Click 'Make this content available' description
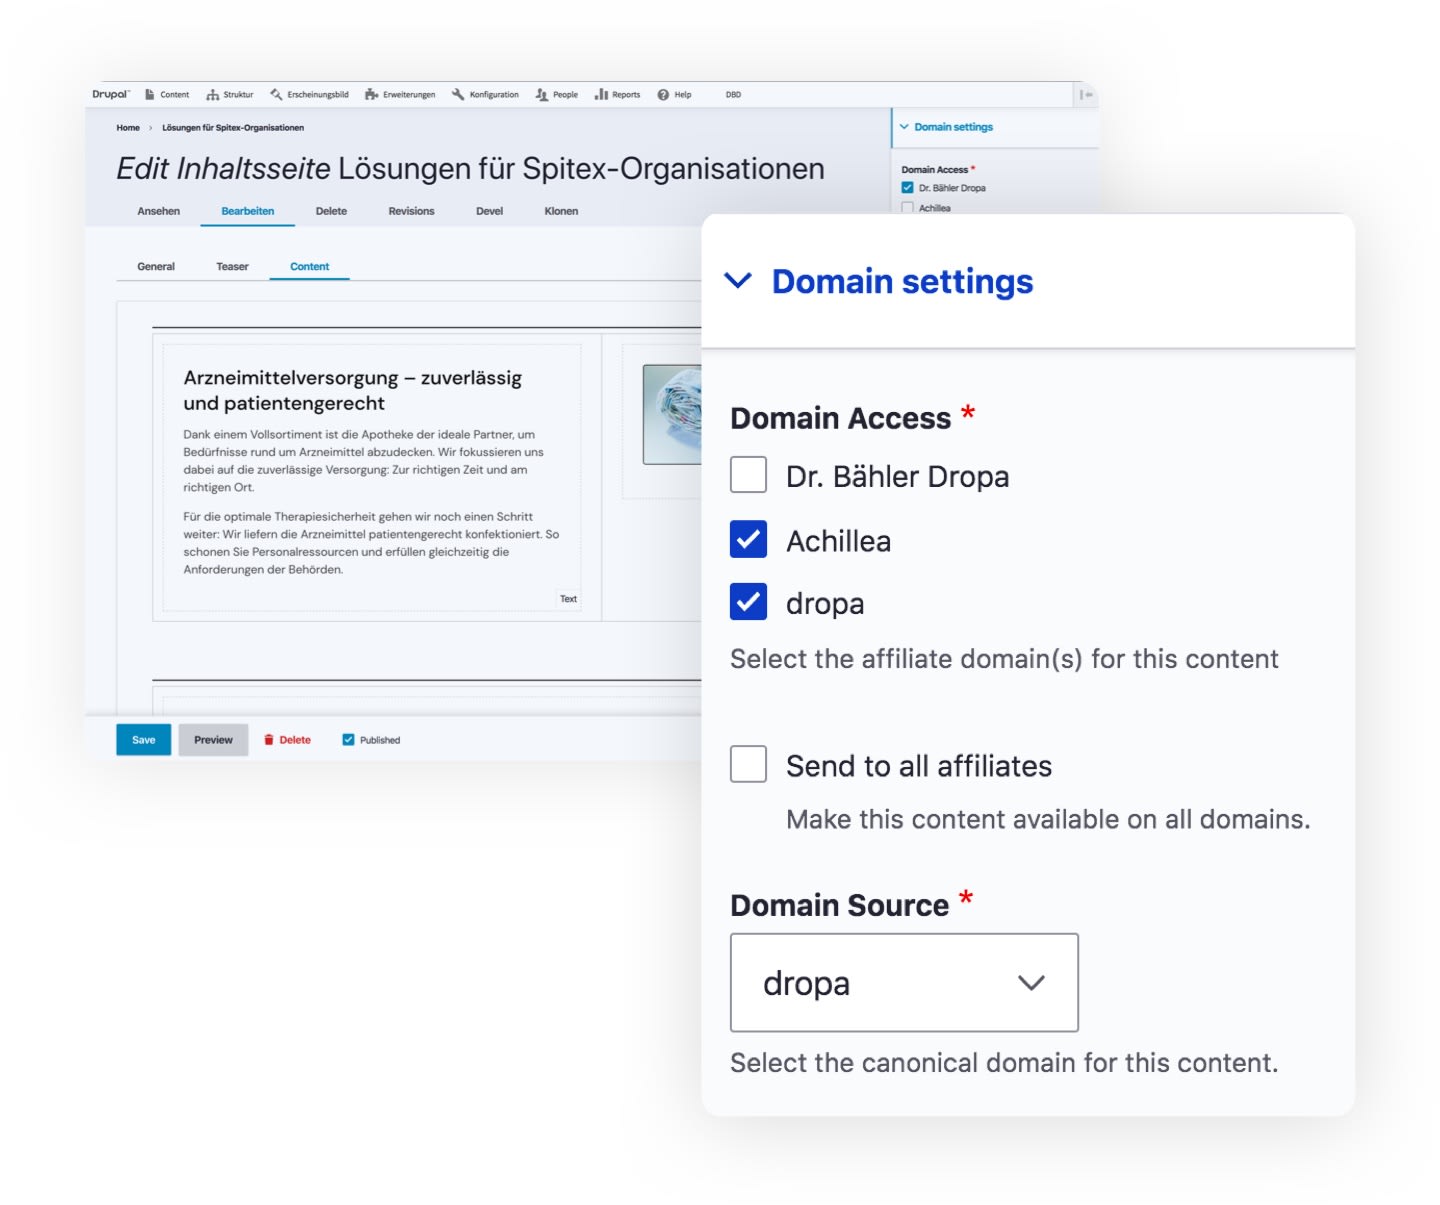 click(1048, 820)
